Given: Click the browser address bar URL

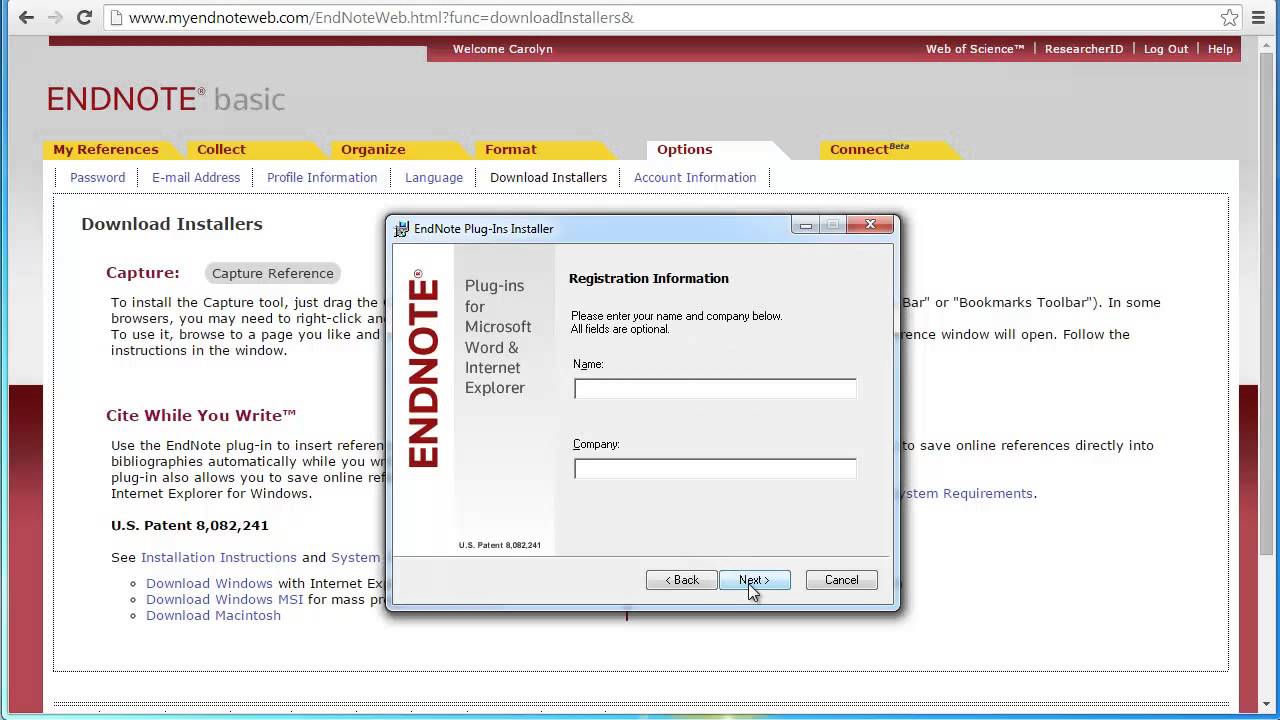Looking at the screenshot, I should click(381, 17).
